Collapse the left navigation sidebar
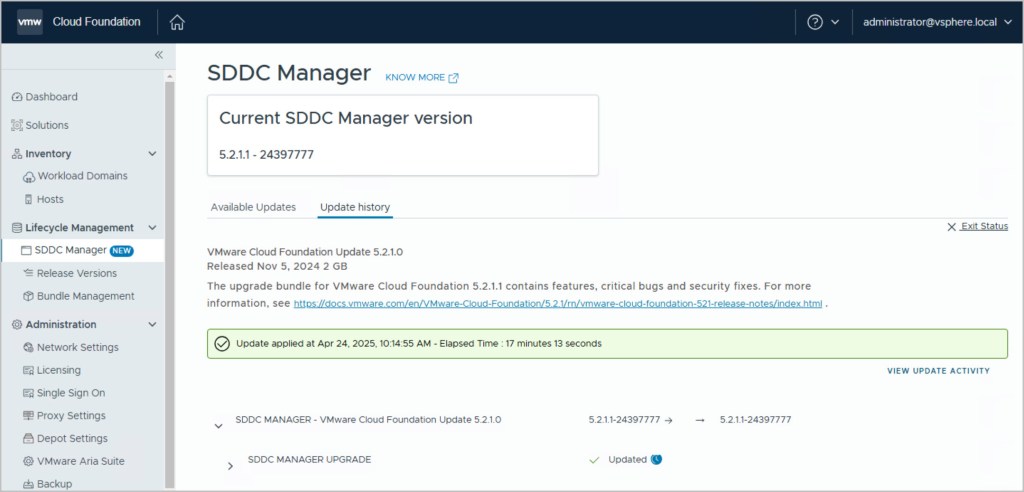 [158, 55]
